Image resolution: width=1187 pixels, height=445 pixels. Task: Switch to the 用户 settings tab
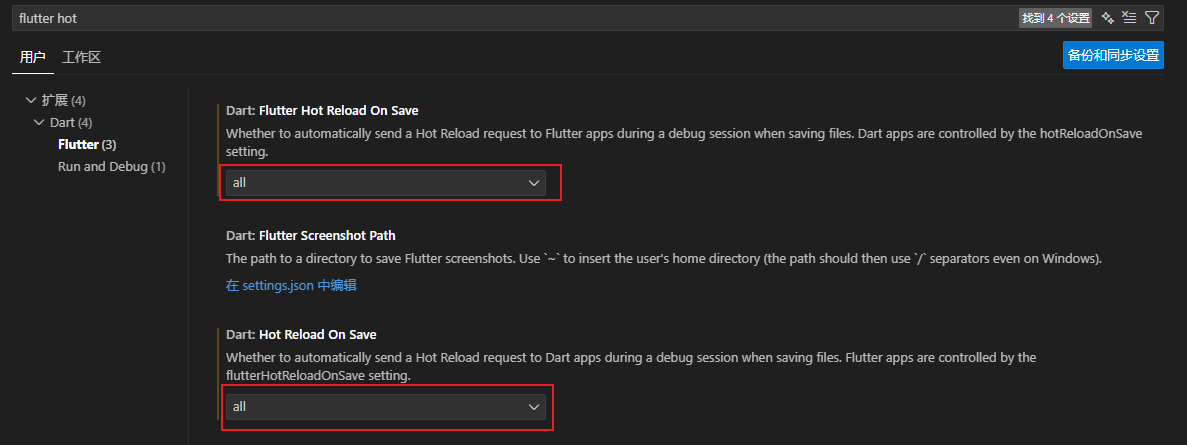coord(33,57)
